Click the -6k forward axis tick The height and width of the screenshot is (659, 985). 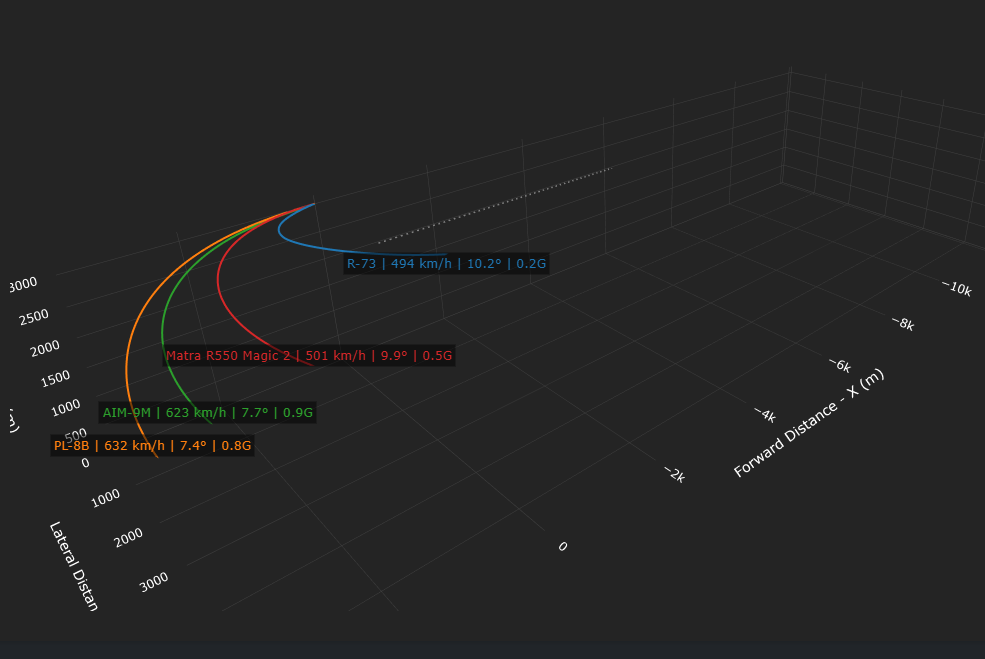pos(840,365)
